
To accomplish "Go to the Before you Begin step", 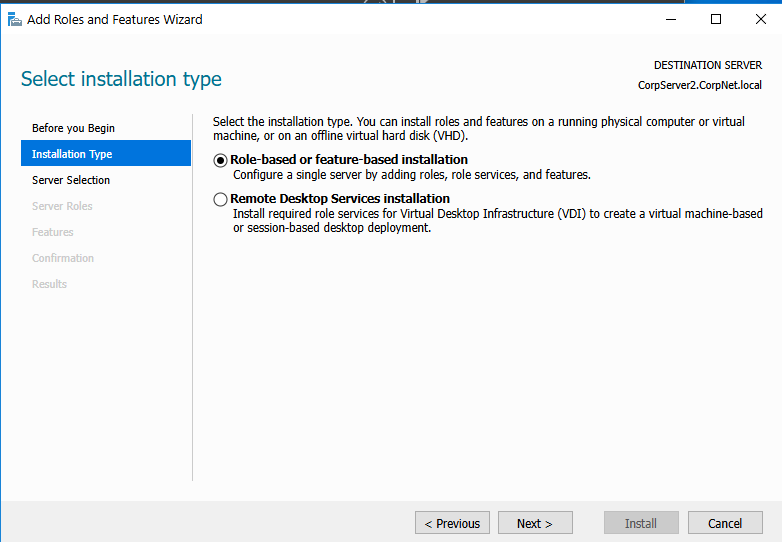I will click(73, 128).
